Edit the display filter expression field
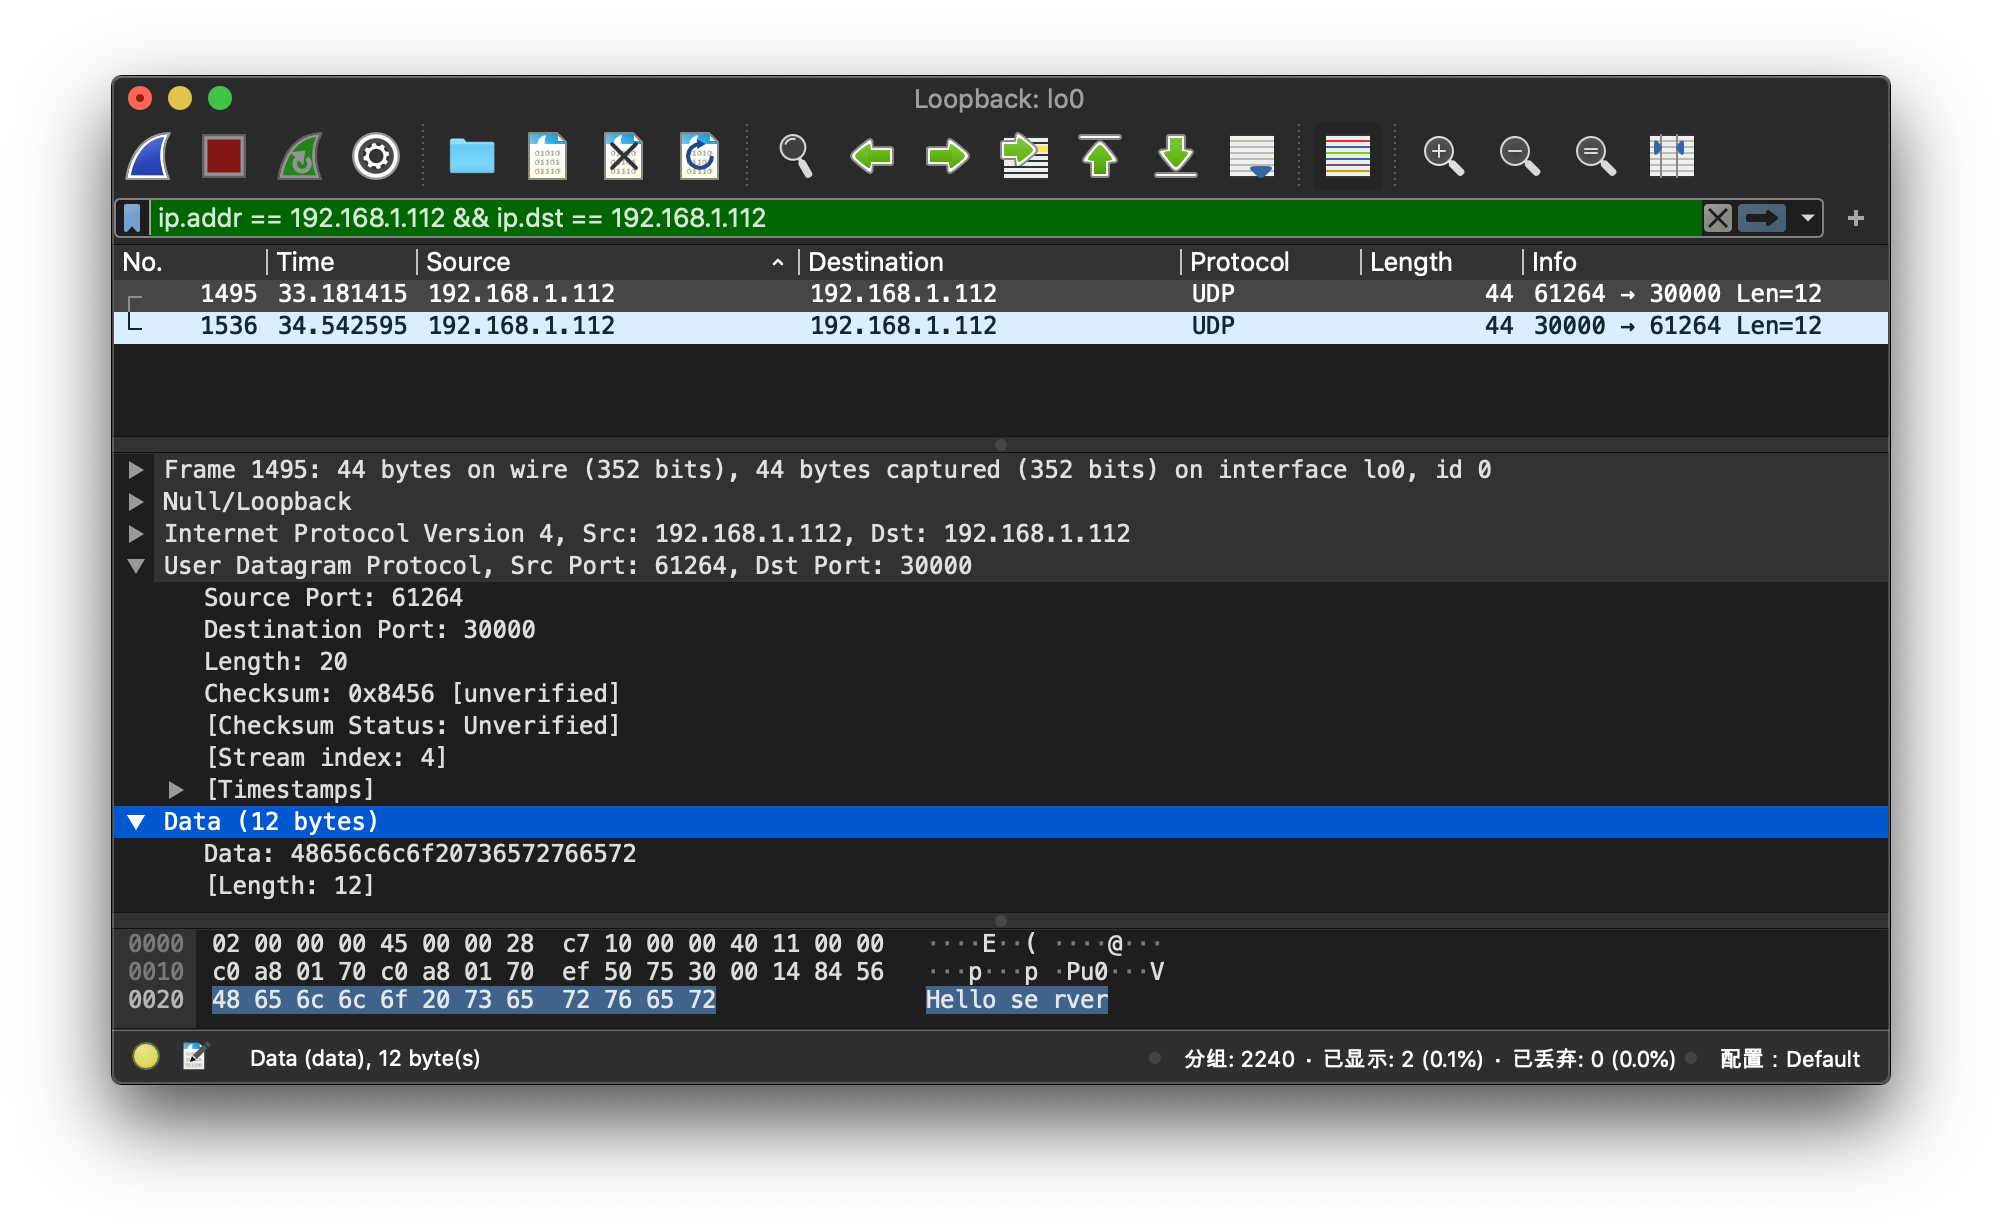 pyautogui.click(x=925, y=218)
